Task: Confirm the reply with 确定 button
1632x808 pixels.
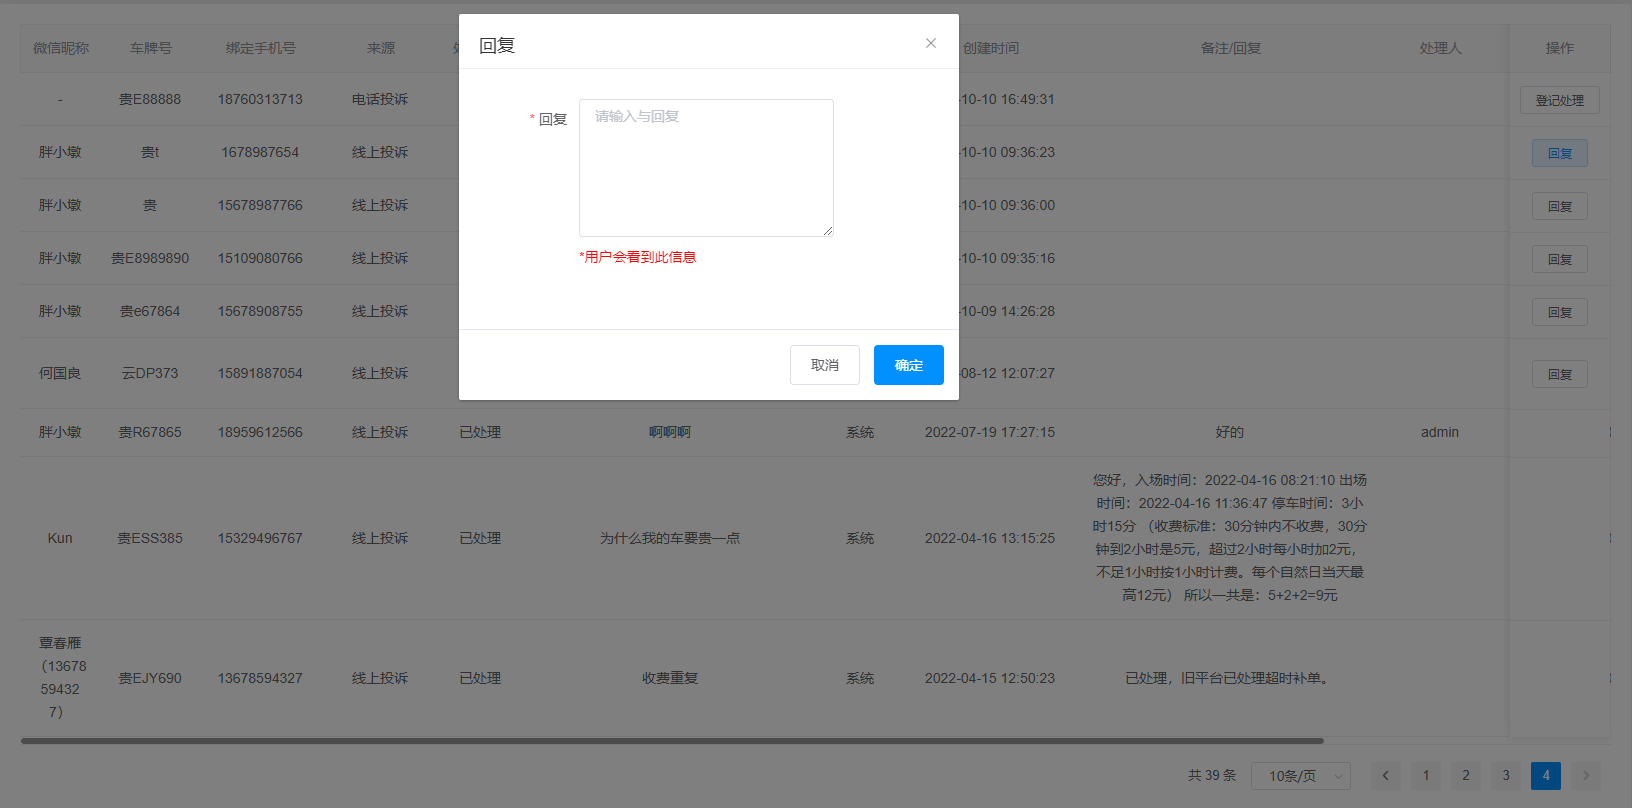Action: [908, 365]
